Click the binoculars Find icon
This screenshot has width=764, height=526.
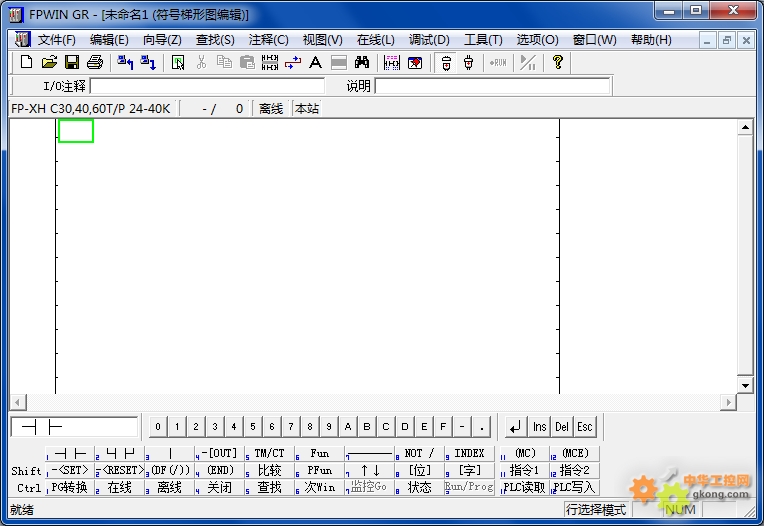coord(362,62)
